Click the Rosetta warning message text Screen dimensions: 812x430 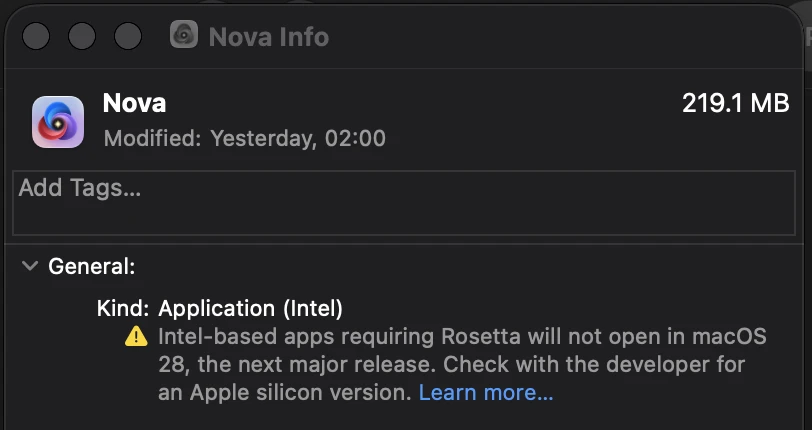pos(462,364)
